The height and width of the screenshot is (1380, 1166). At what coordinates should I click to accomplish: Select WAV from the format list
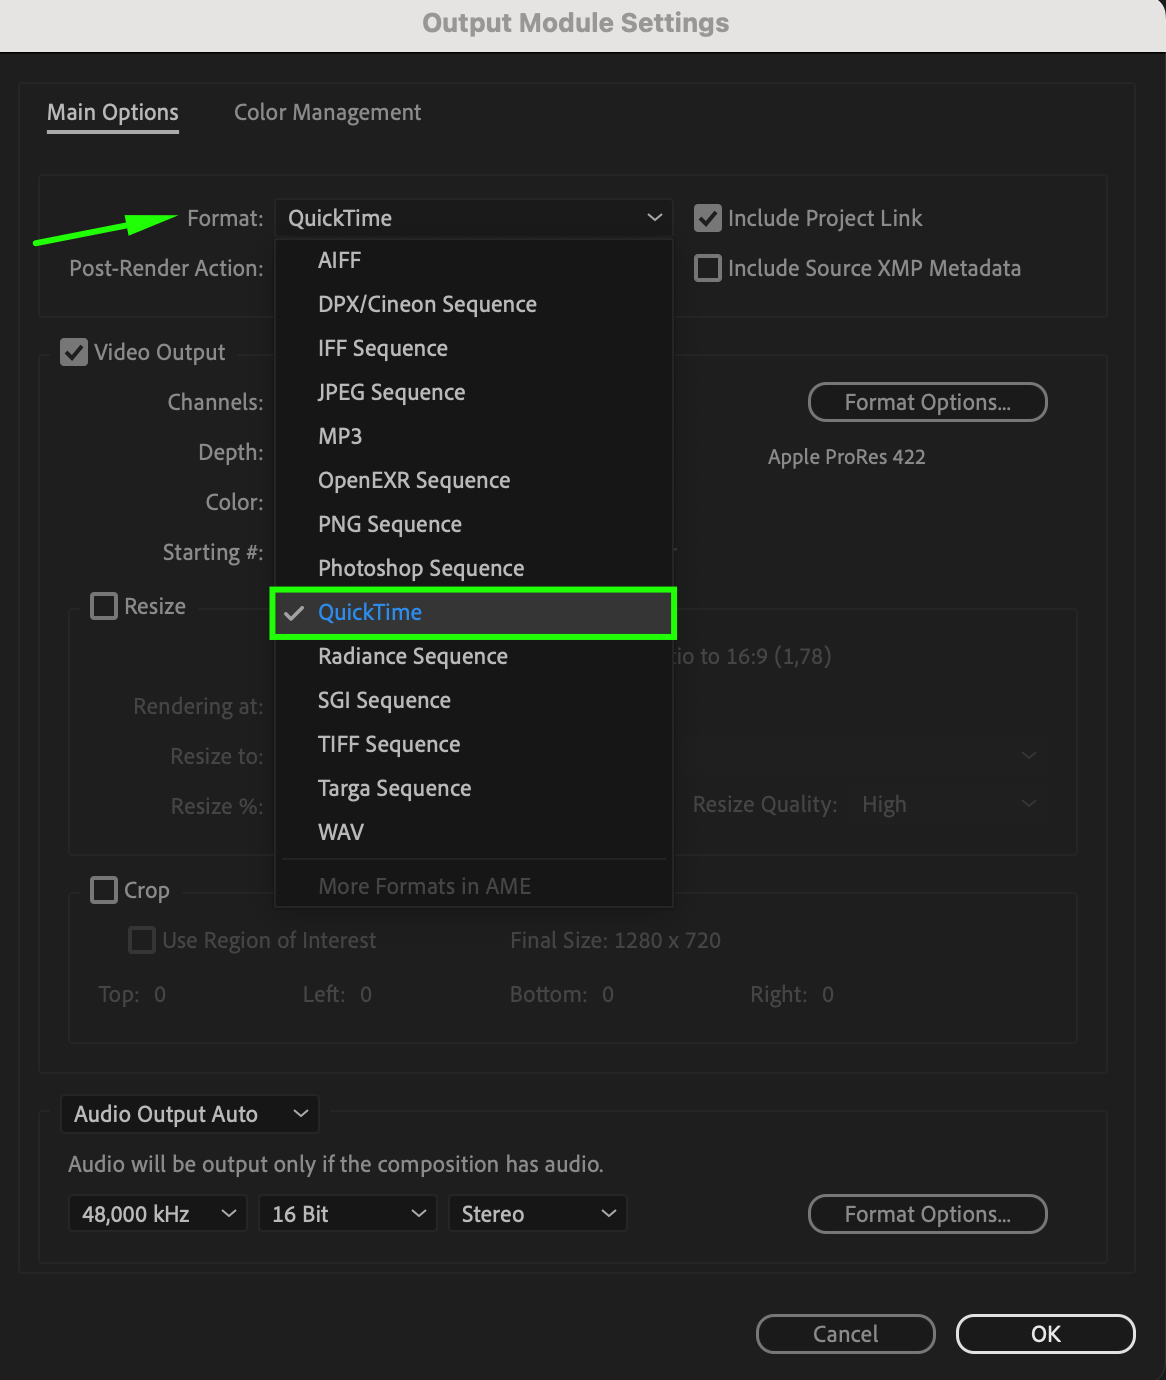[x=341, y=832]
